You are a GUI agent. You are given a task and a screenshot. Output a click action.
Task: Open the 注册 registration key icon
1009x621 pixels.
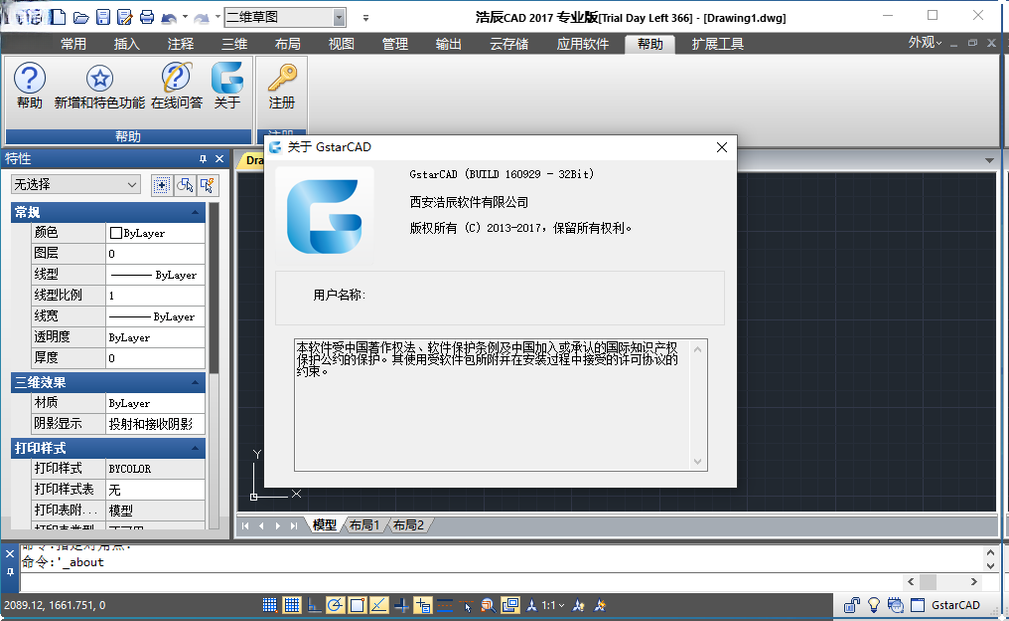click(282, 86)
